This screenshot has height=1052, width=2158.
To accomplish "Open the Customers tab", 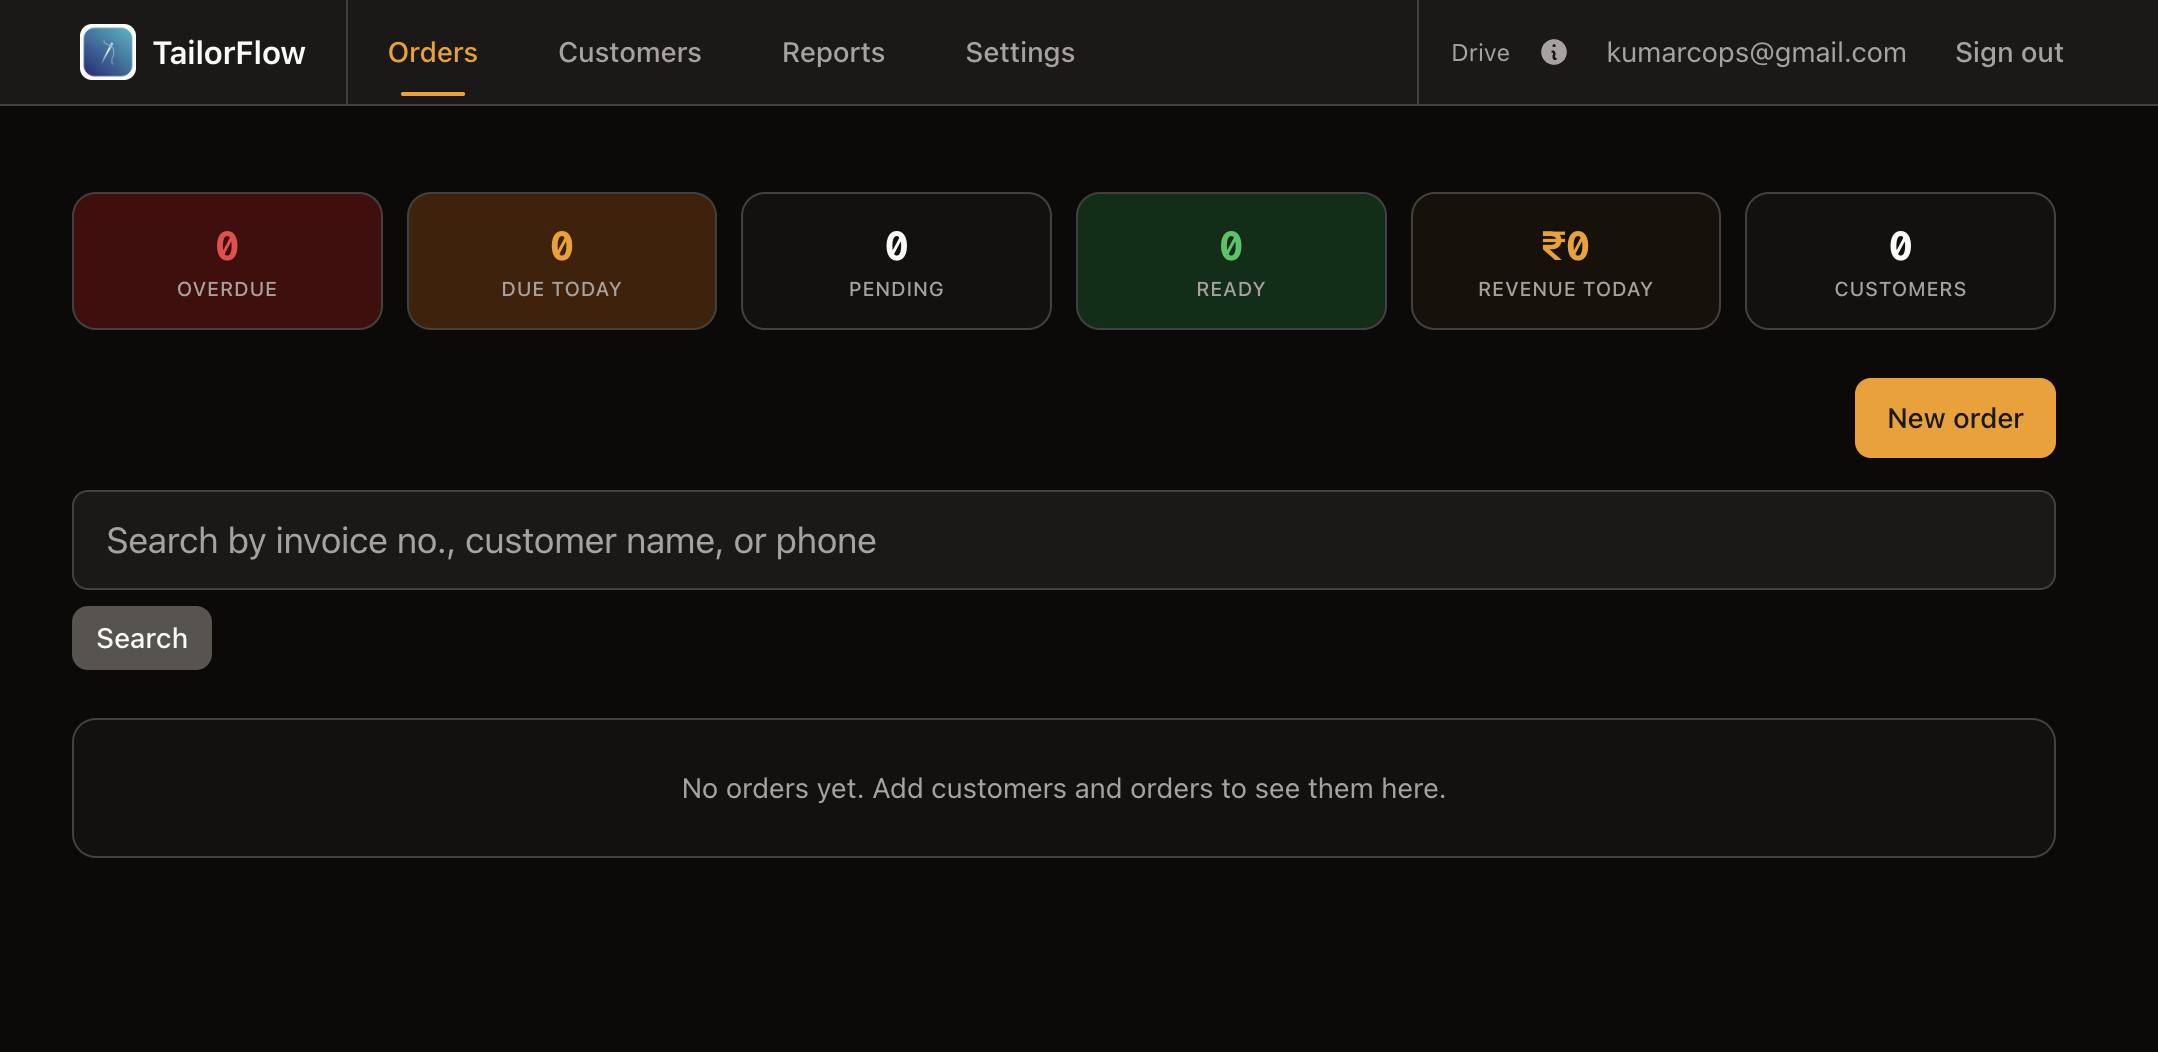I will (x=629, y=52).
